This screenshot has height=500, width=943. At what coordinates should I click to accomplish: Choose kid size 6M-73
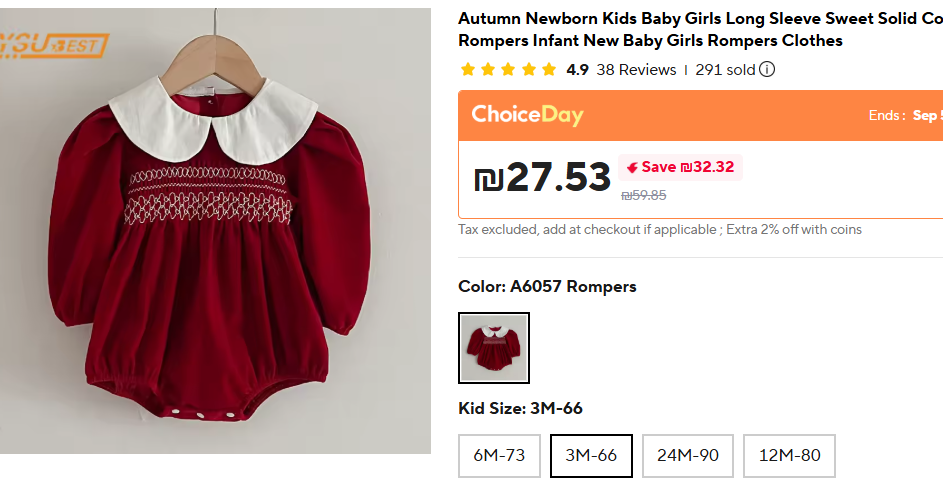(499, 455)
